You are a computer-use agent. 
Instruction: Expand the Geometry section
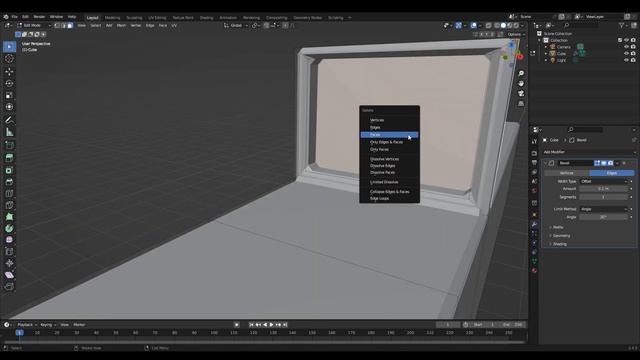click(x=560, y=236)
